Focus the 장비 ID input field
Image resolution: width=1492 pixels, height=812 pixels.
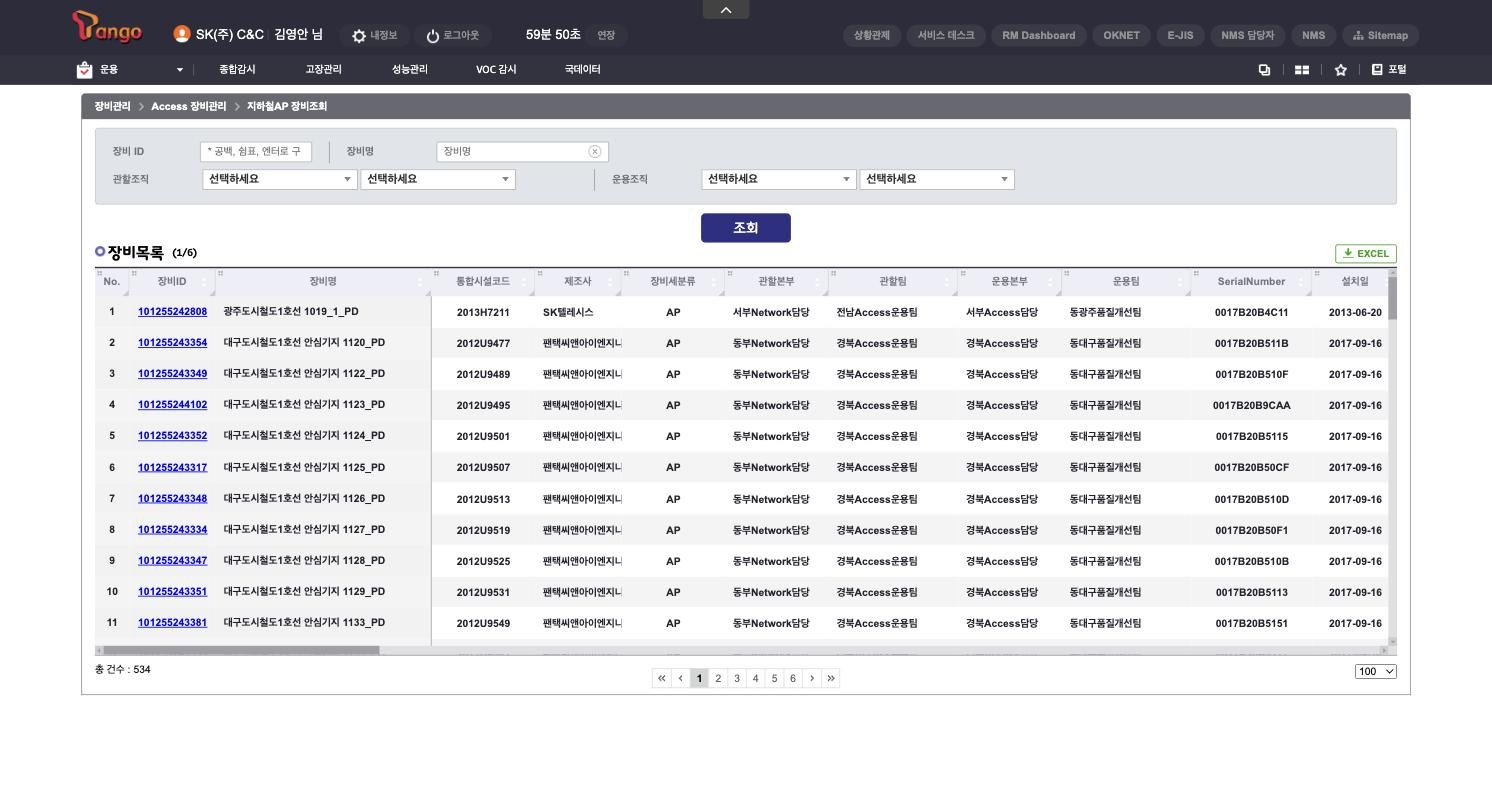click(x=256, y=152)
